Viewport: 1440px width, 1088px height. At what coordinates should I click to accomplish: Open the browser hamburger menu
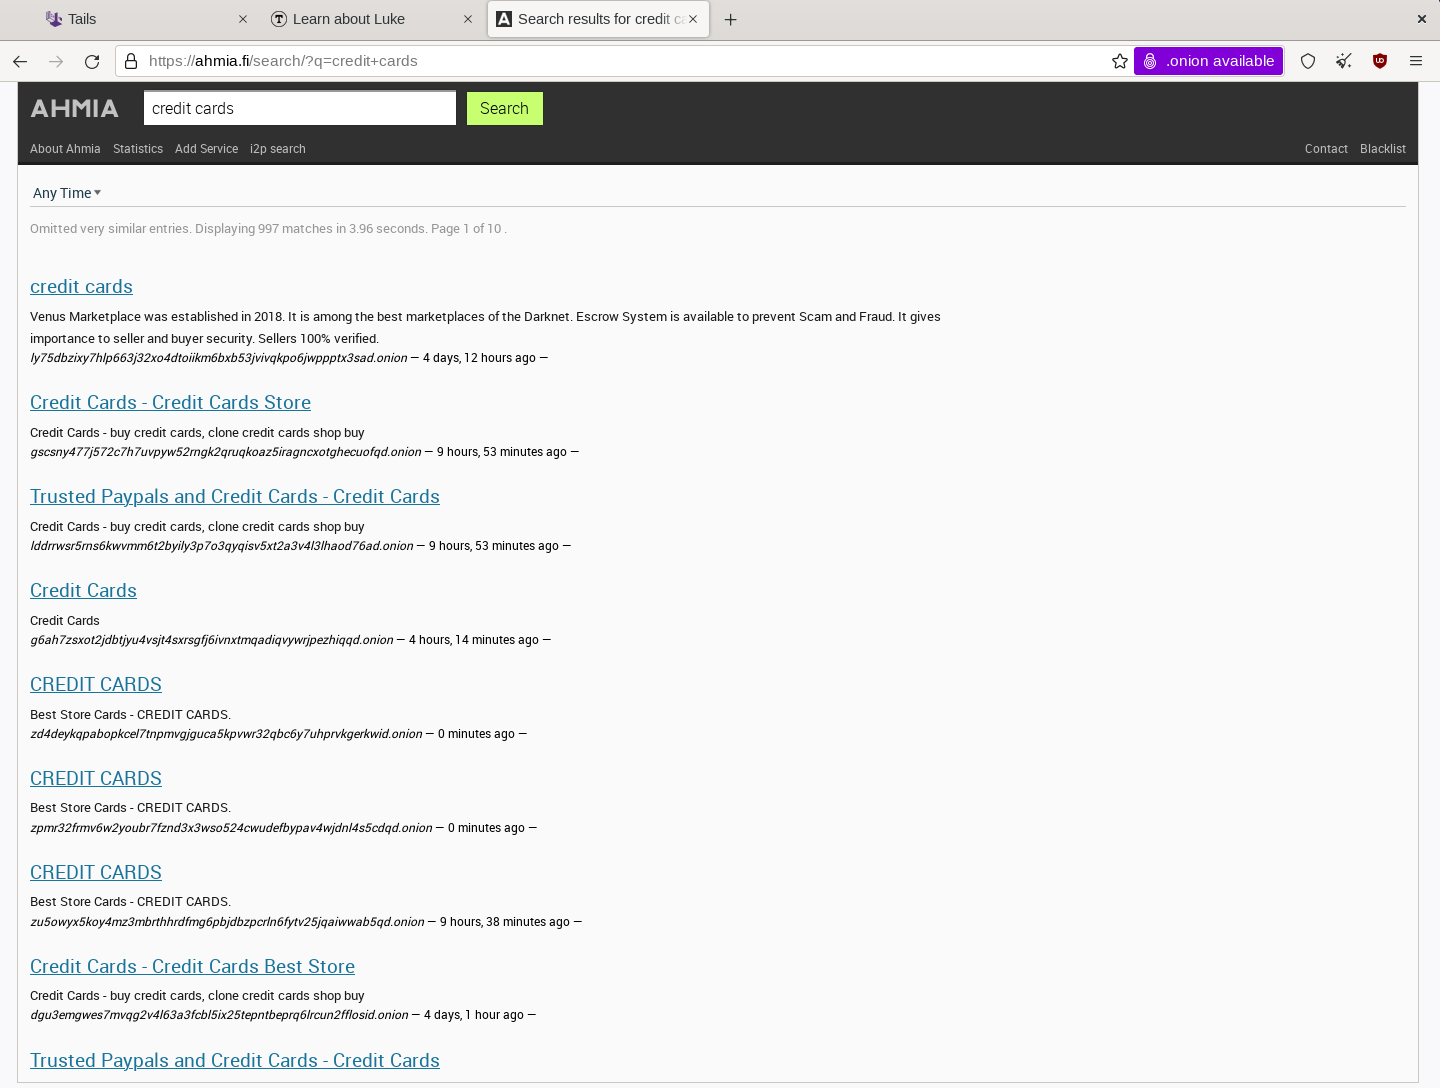coord(1416,61)
